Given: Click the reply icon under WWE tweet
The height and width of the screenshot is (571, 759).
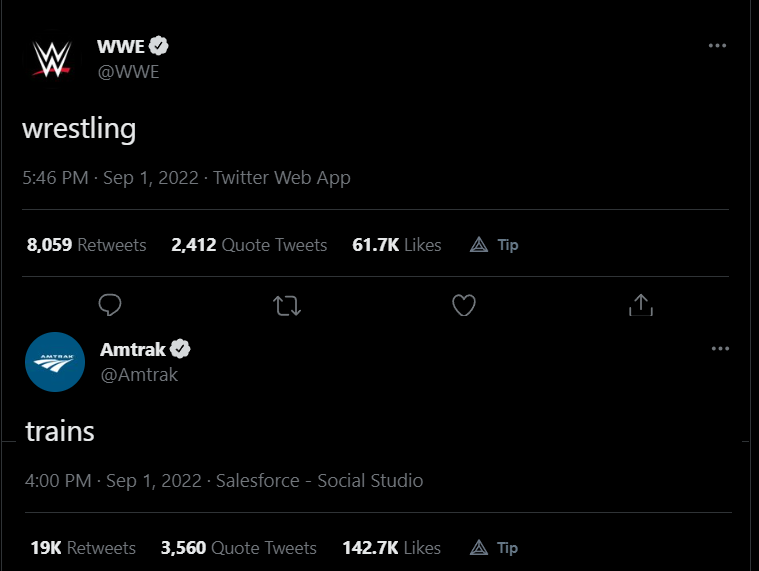Looking at the screenshot, I should coord(111,305).
